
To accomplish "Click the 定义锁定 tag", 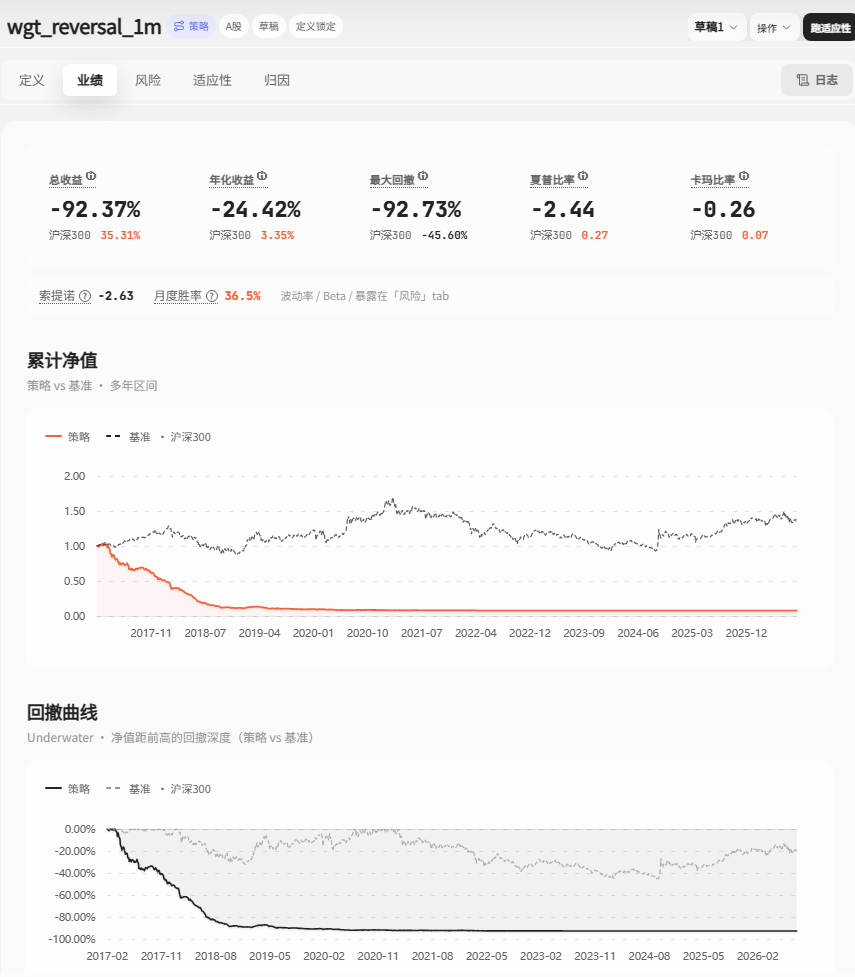I will point(315,26).
